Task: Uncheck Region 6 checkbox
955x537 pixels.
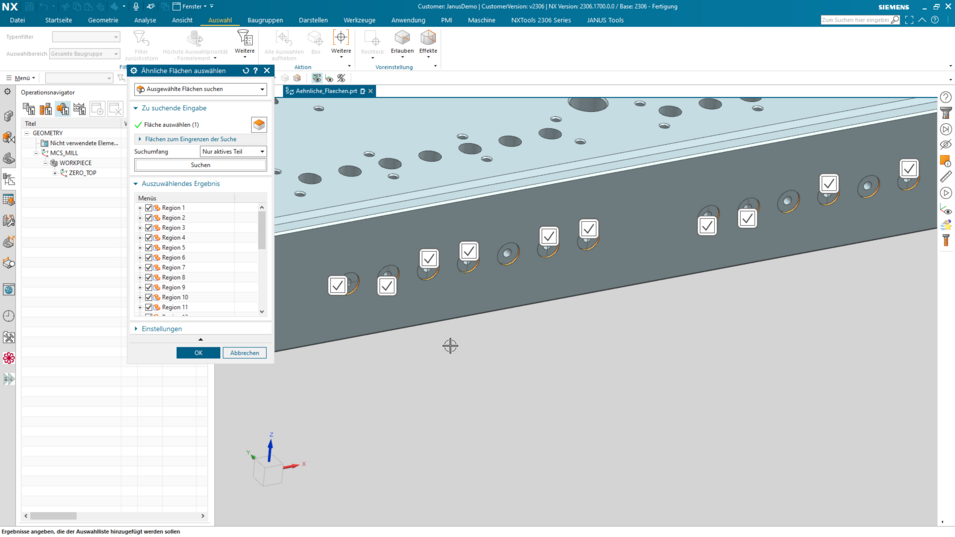Action: coord(149,258)
